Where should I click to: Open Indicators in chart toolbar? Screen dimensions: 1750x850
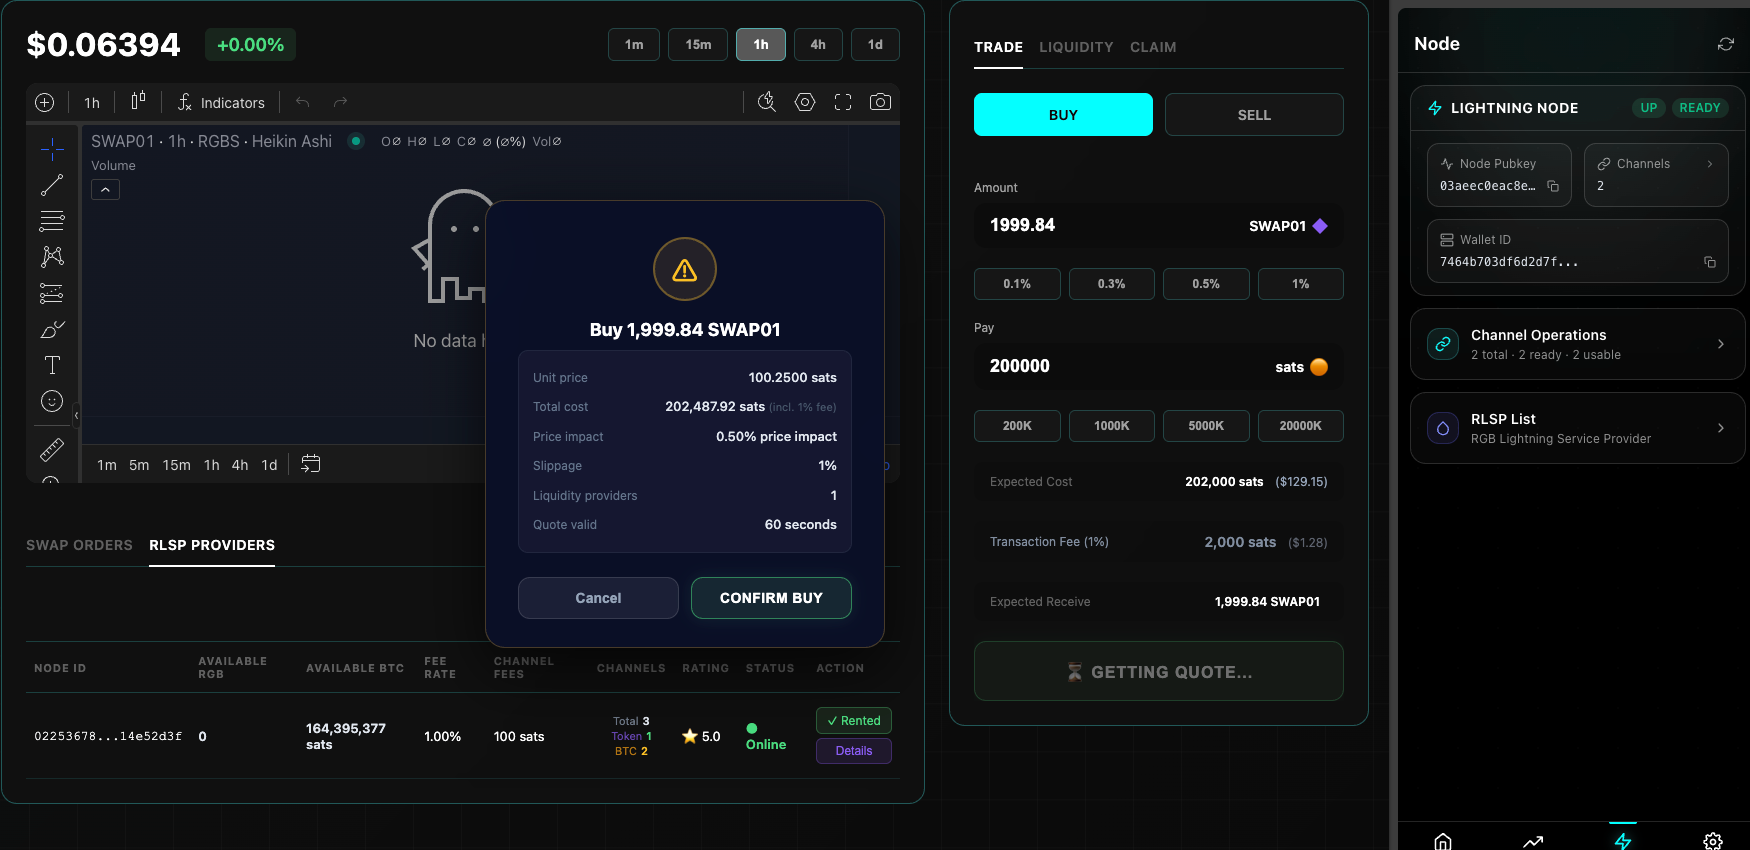tap(221, 102)
